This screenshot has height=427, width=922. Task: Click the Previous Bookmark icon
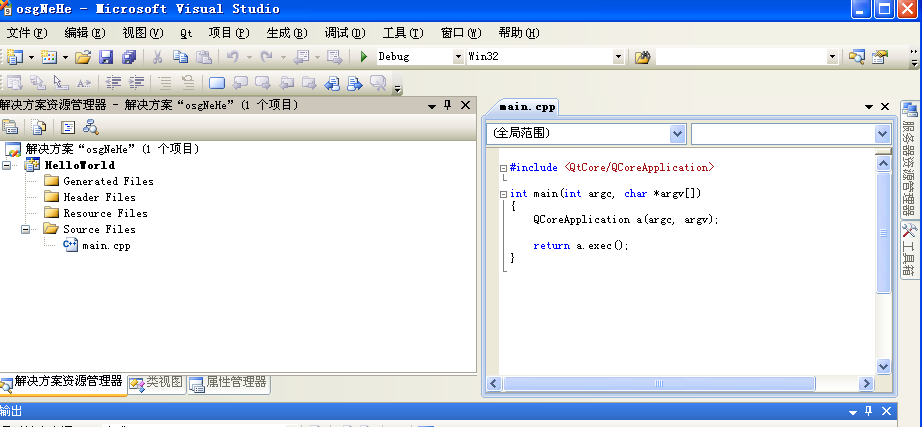[x=240, y=83]
